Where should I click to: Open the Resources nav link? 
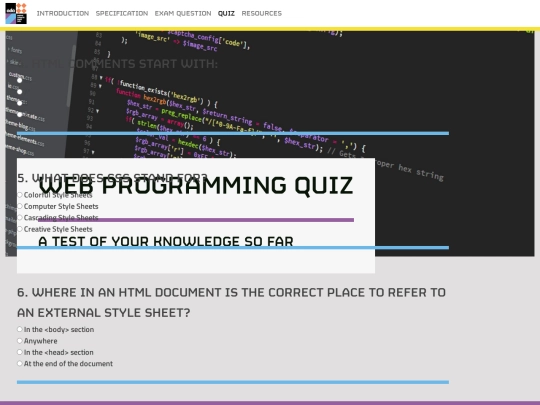click(x=261, y=13)
